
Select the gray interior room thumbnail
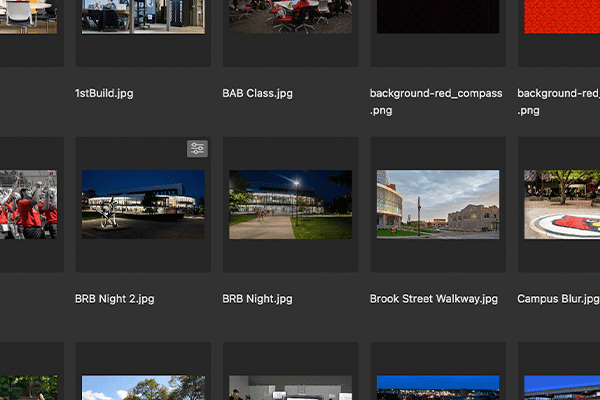coord(290,388)
